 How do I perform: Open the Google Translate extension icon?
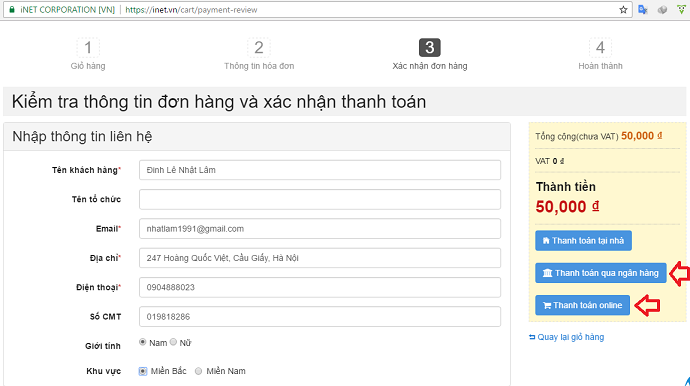[643, 10]
